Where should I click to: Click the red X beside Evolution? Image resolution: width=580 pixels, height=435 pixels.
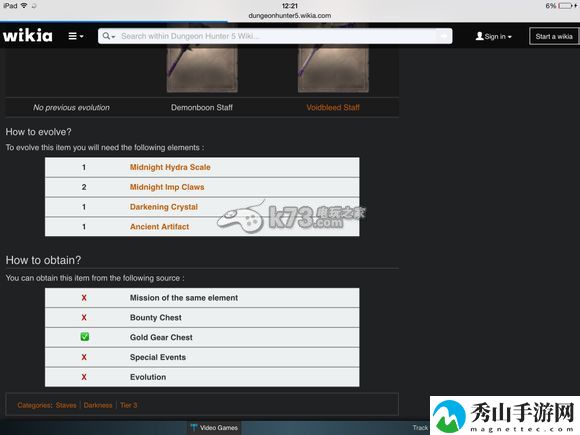[x=84, y=377]
